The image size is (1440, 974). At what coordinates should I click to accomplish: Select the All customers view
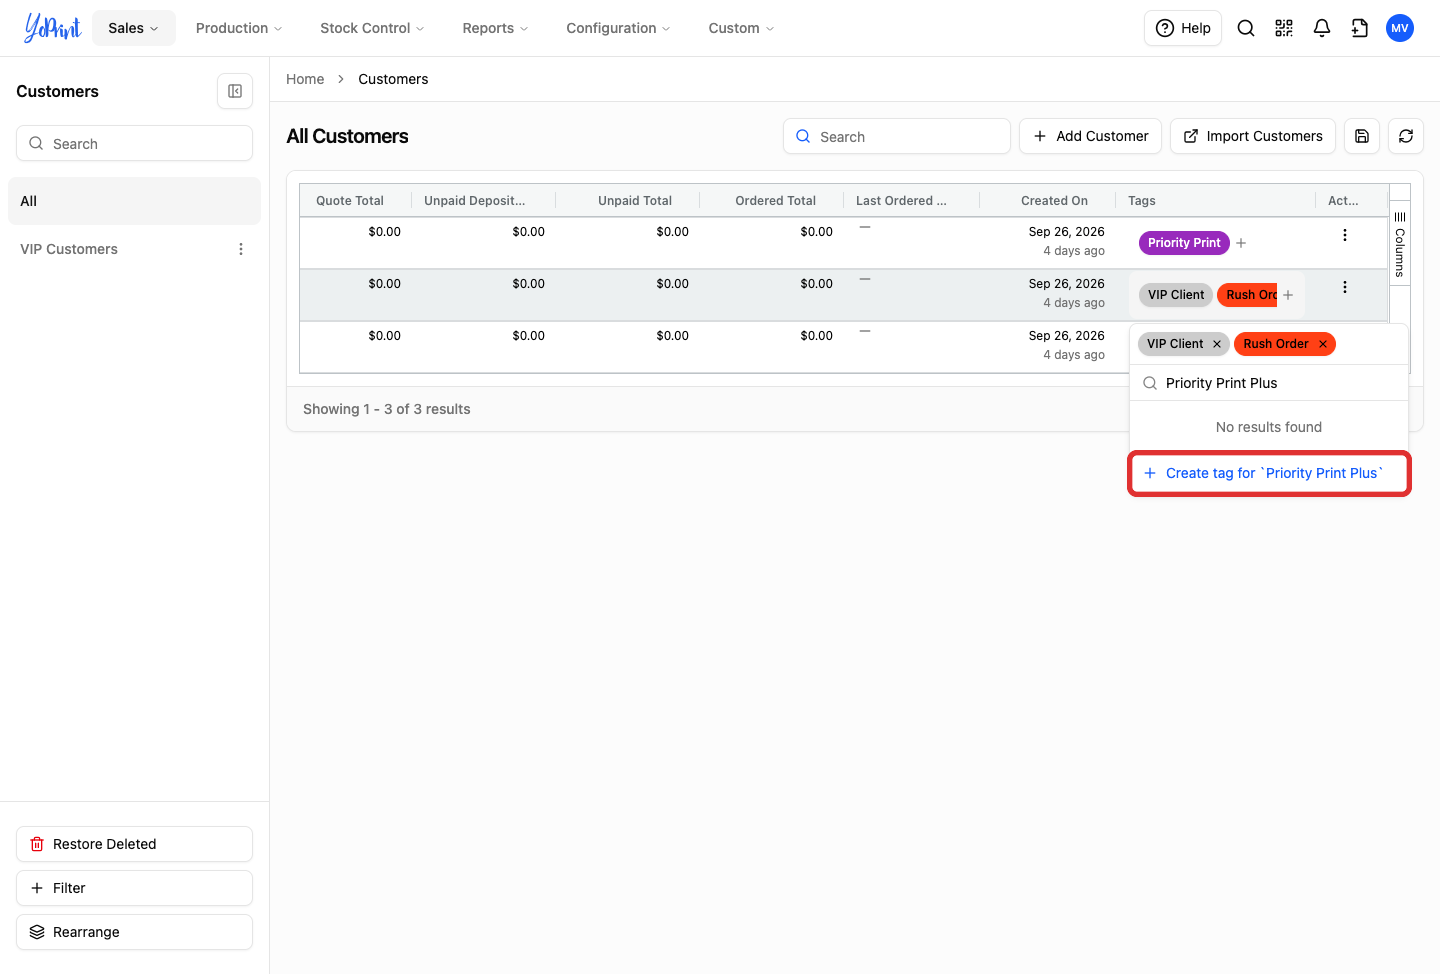click(134, 201)
